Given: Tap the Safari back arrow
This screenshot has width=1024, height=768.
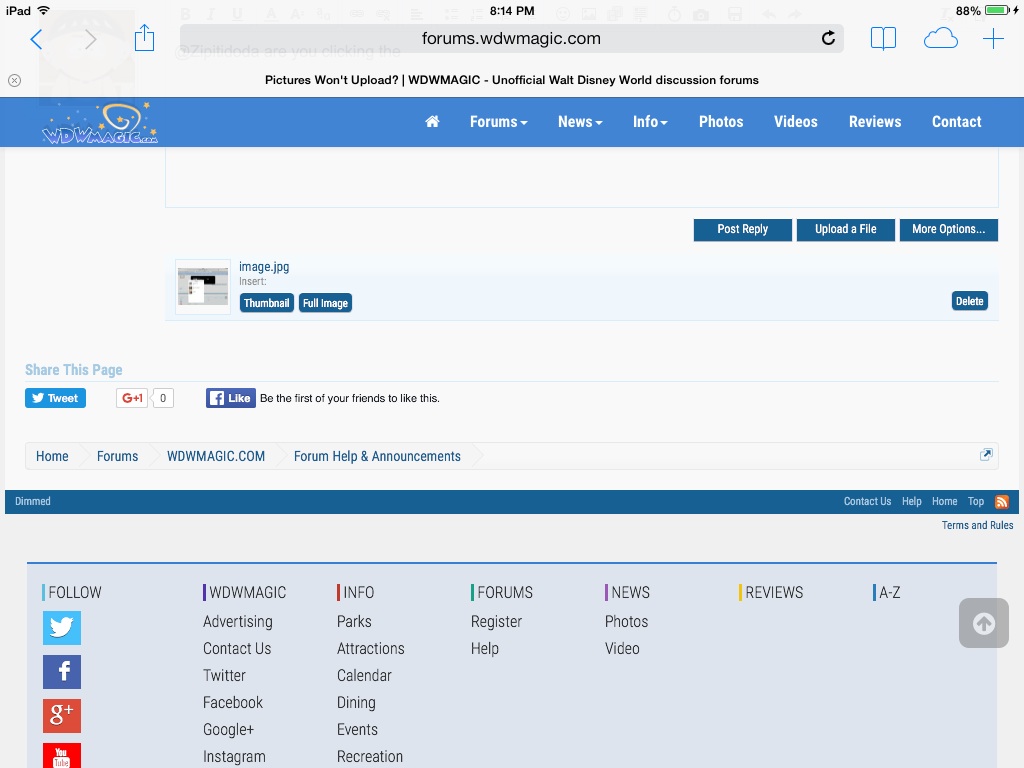Looking at the screenshot, I should (x=36, y=39).
